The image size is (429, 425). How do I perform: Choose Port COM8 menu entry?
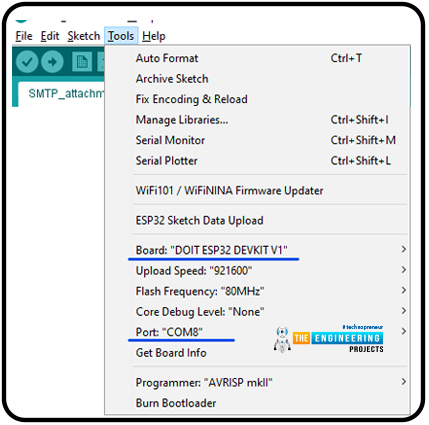tap(257, 332)
